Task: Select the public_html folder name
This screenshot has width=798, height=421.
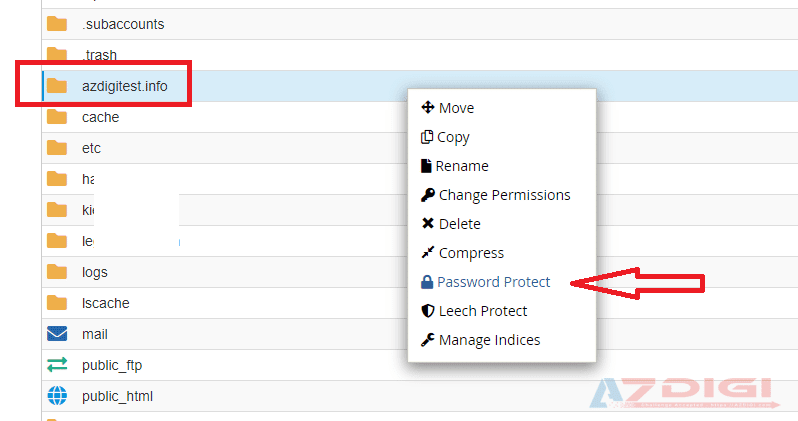Action: tap(118, 396)
